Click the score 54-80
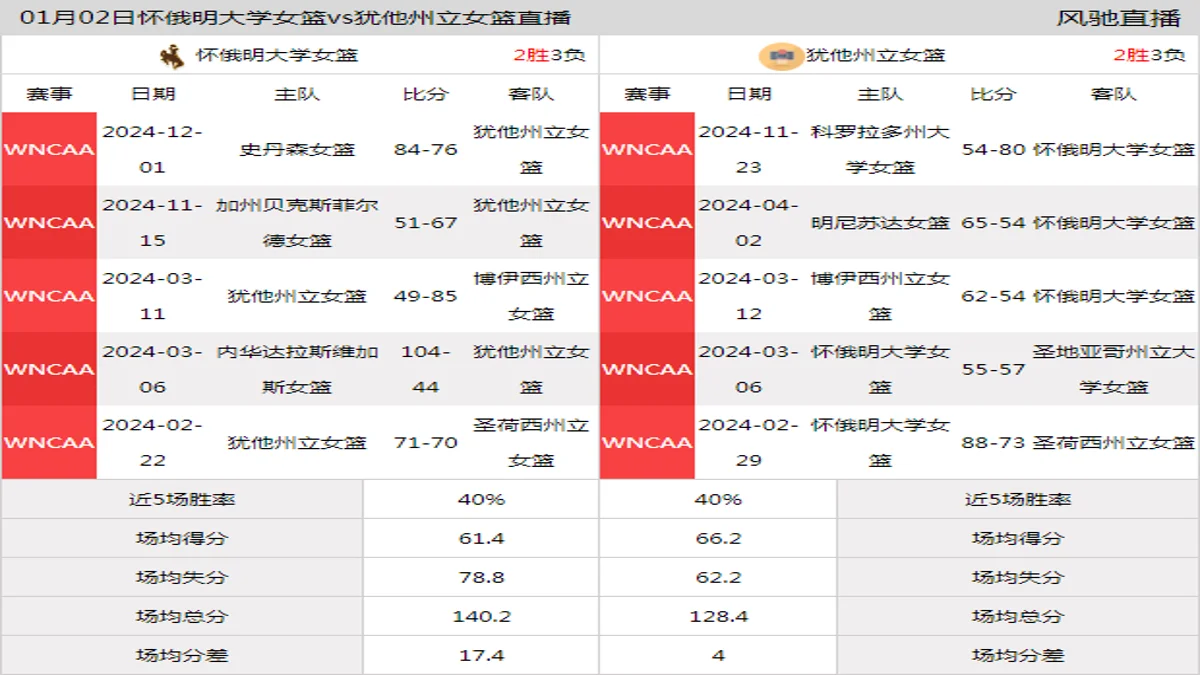This screenshot has height=675, width=1200. coord(993,149)
